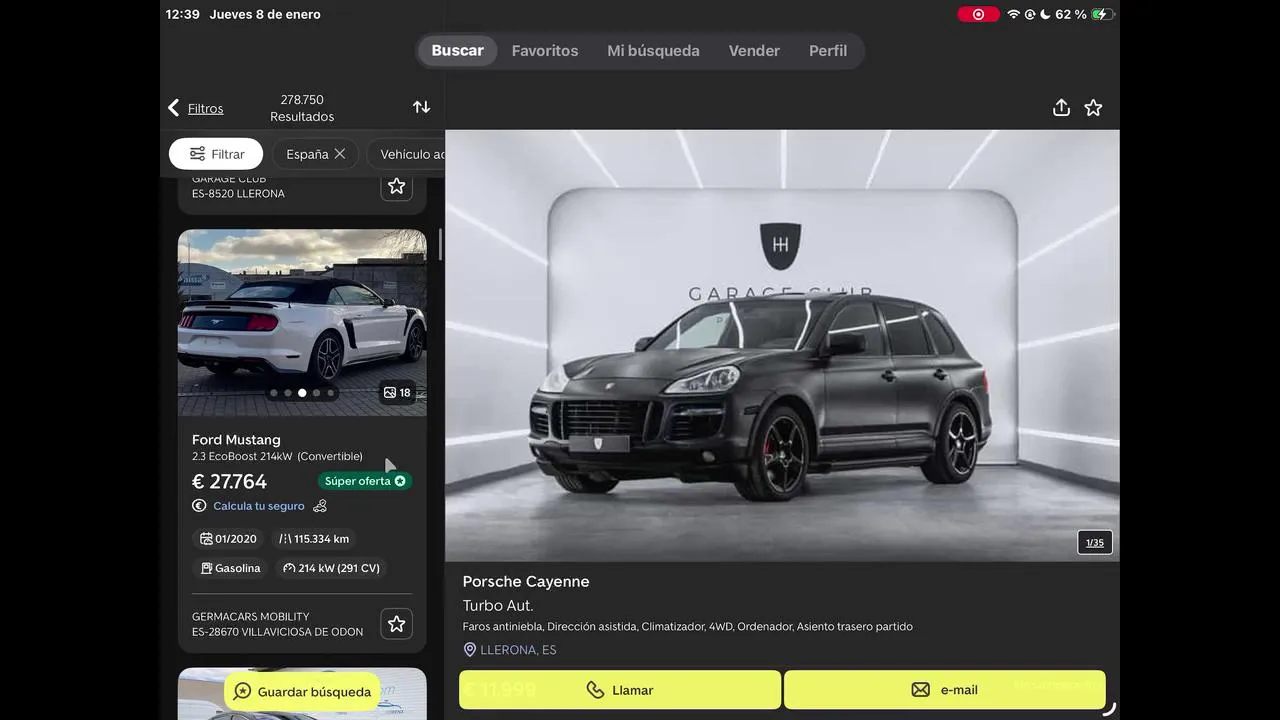Click the Porsche Cayenne title

click(526, 582)
